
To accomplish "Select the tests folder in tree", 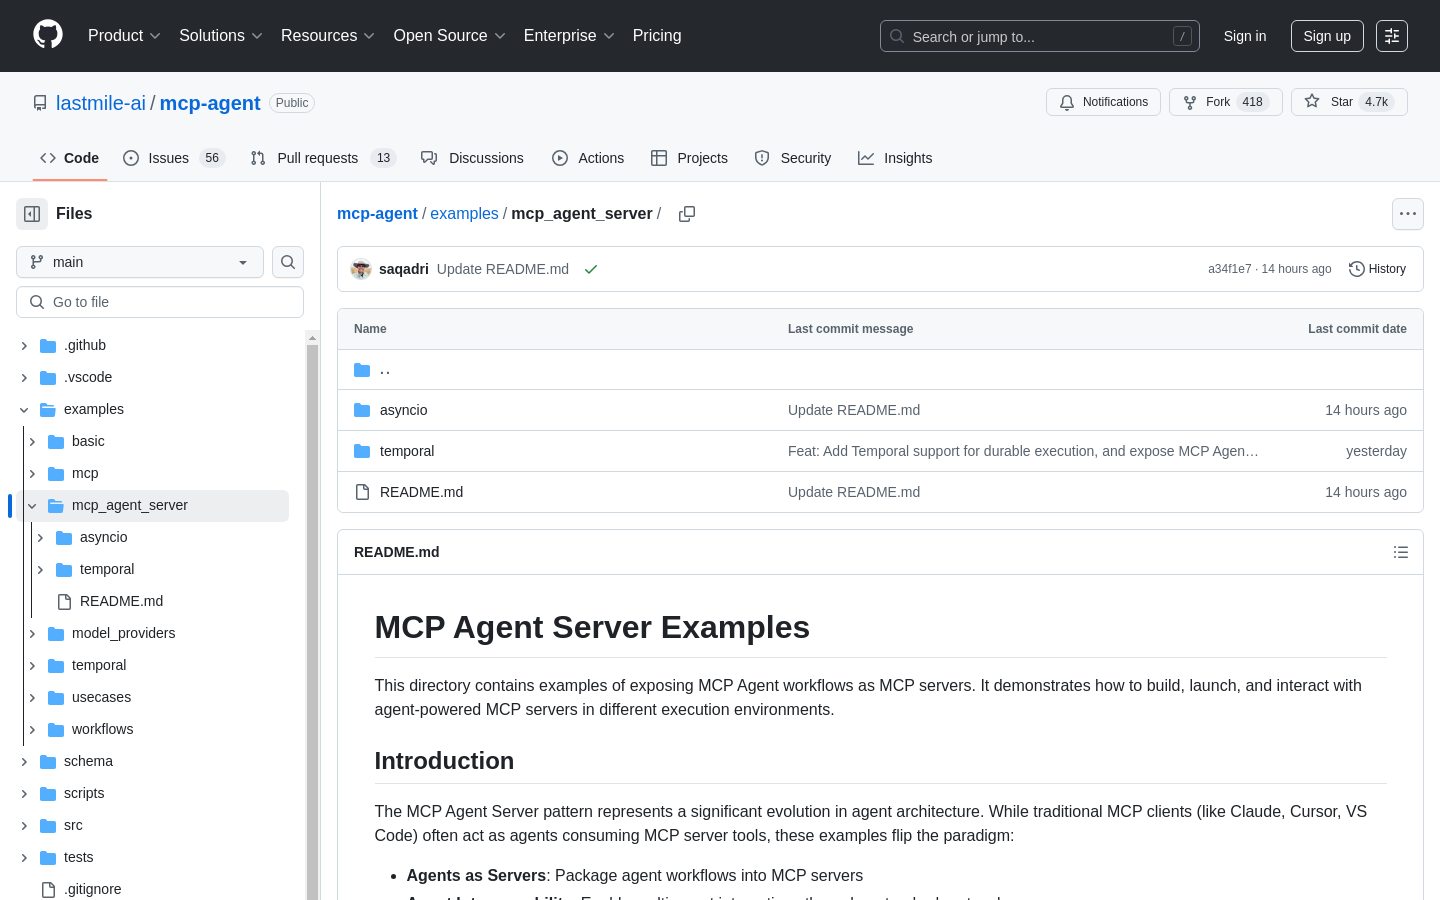I will click(78, 857).
